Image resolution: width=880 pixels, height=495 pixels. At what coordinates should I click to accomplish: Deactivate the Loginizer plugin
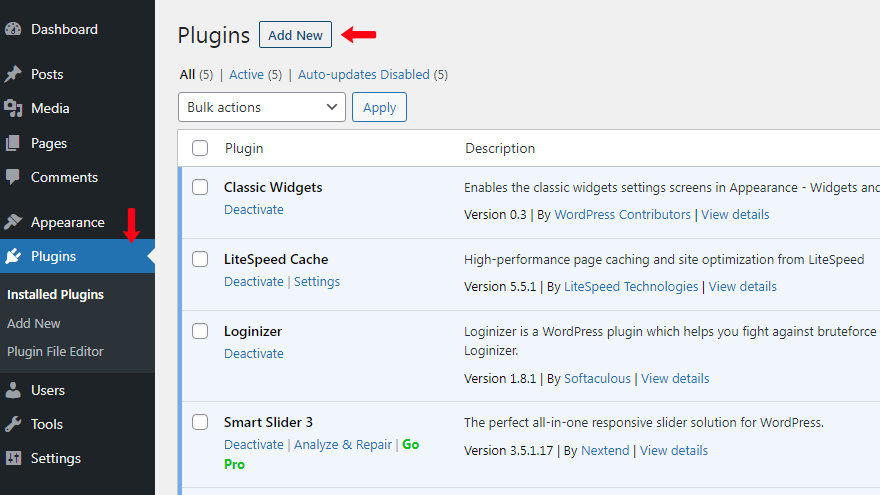tap(253, 354)
